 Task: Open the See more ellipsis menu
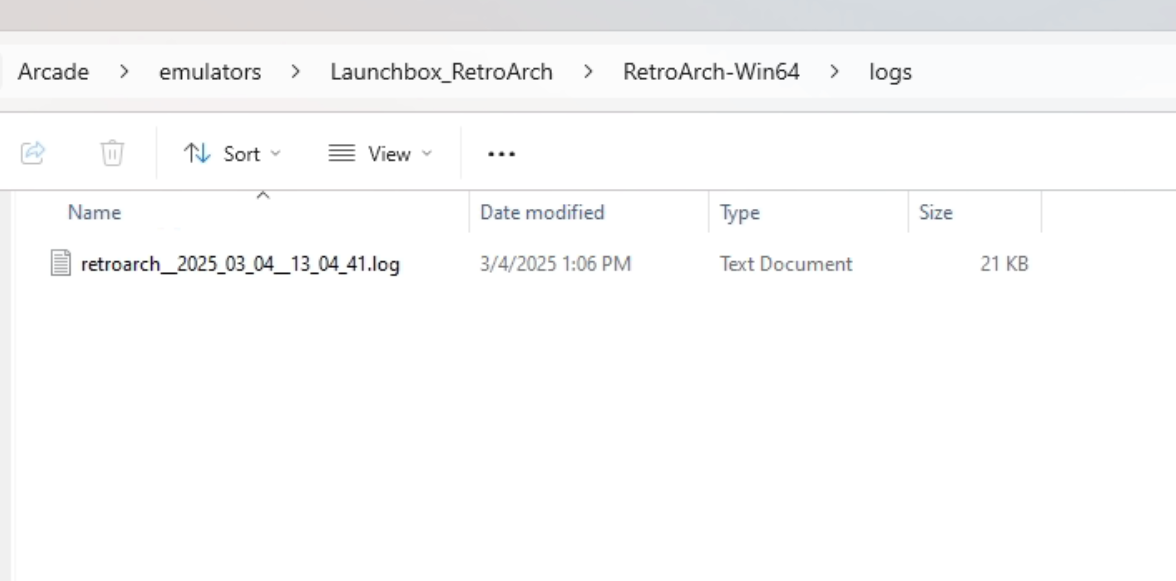tap(501, 154)
